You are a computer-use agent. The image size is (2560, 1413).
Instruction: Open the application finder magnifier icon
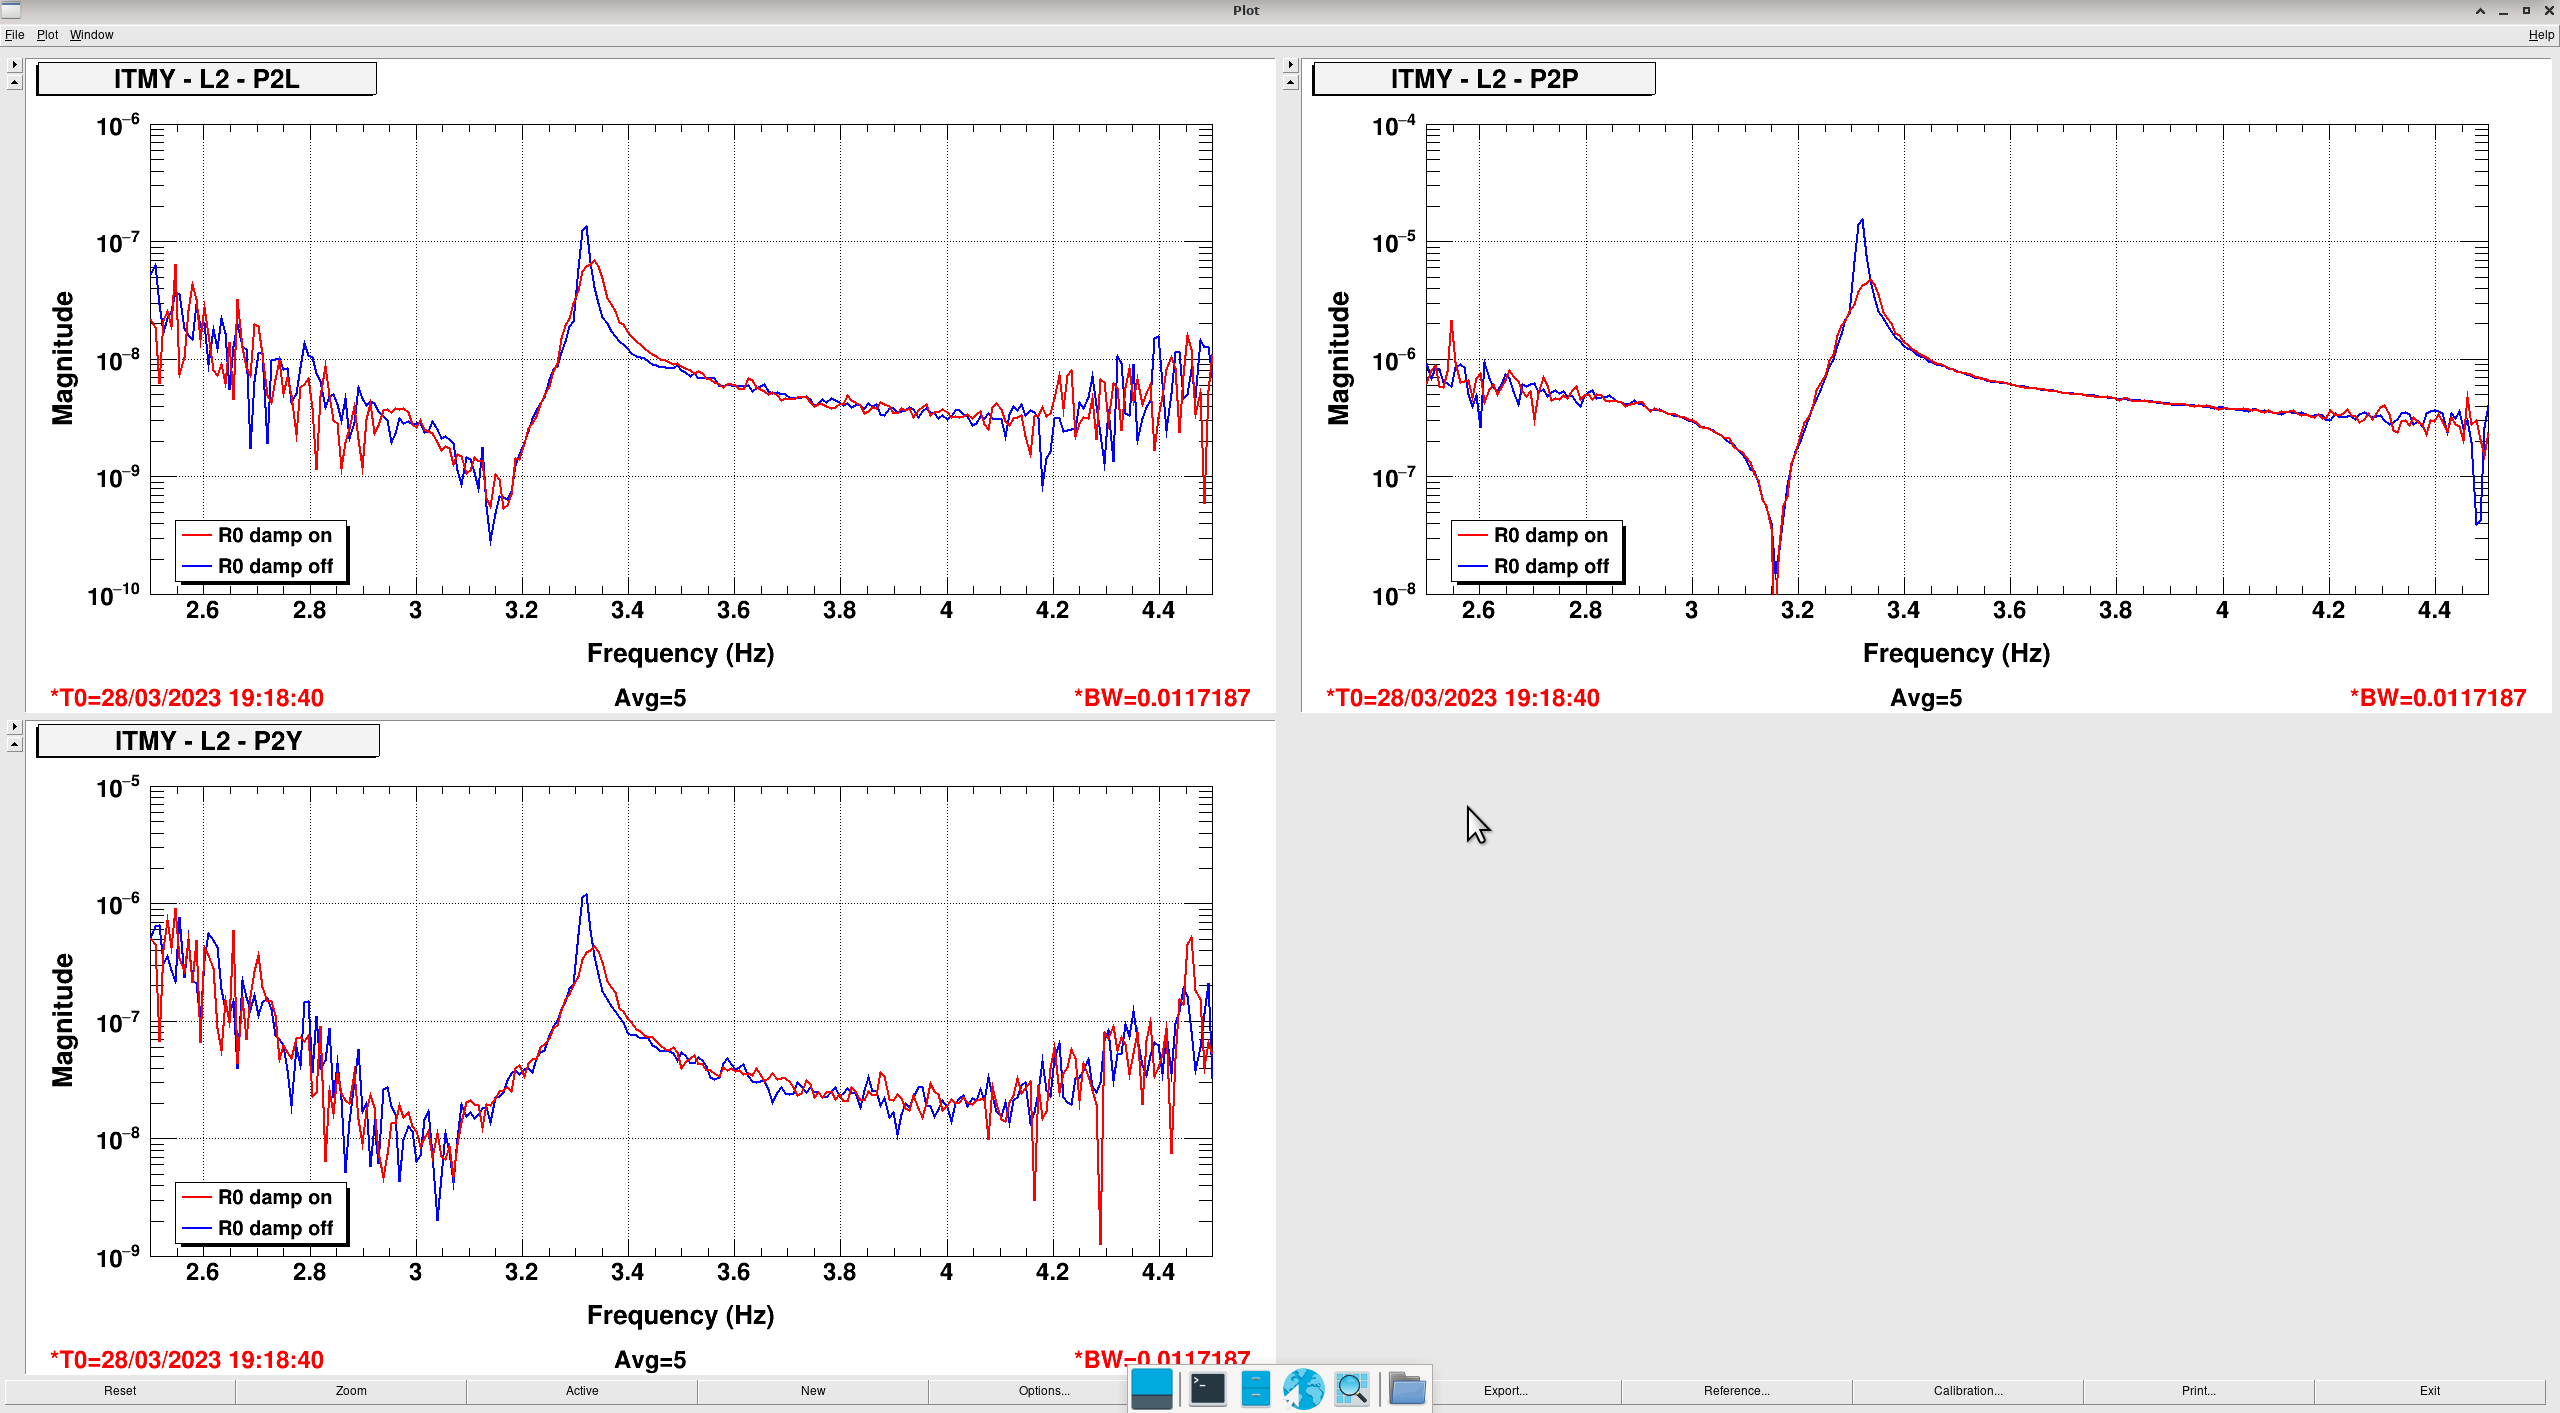(1351, 1389)
